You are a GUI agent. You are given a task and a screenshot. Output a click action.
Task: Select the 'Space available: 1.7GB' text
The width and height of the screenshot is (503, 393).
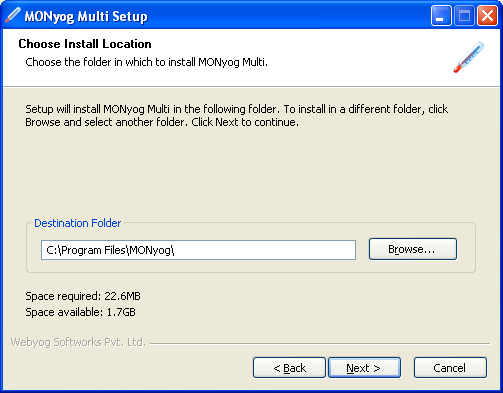[x=81, y=312]
